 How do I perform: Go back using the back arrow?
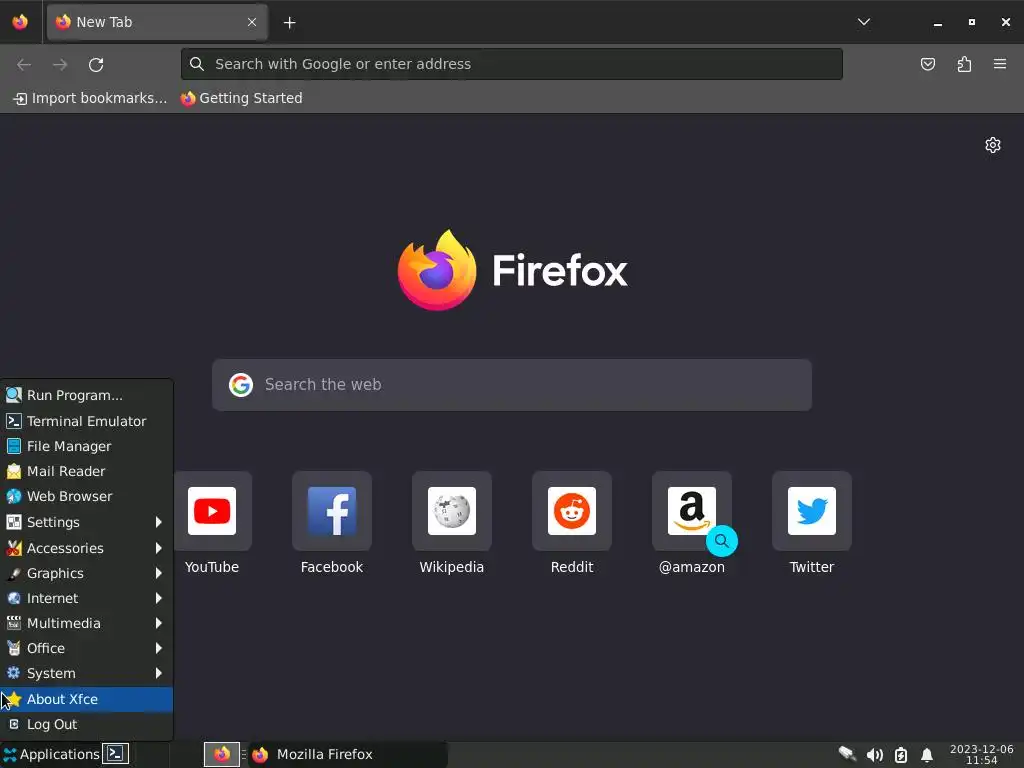[x=24, y=65]
